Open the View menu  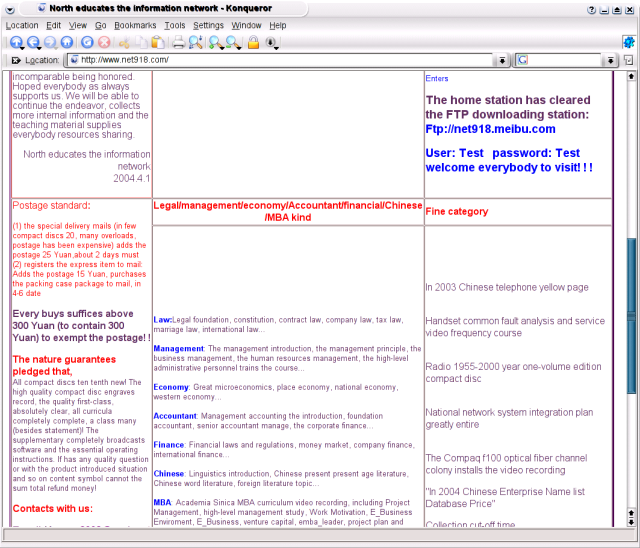(78, 25)
